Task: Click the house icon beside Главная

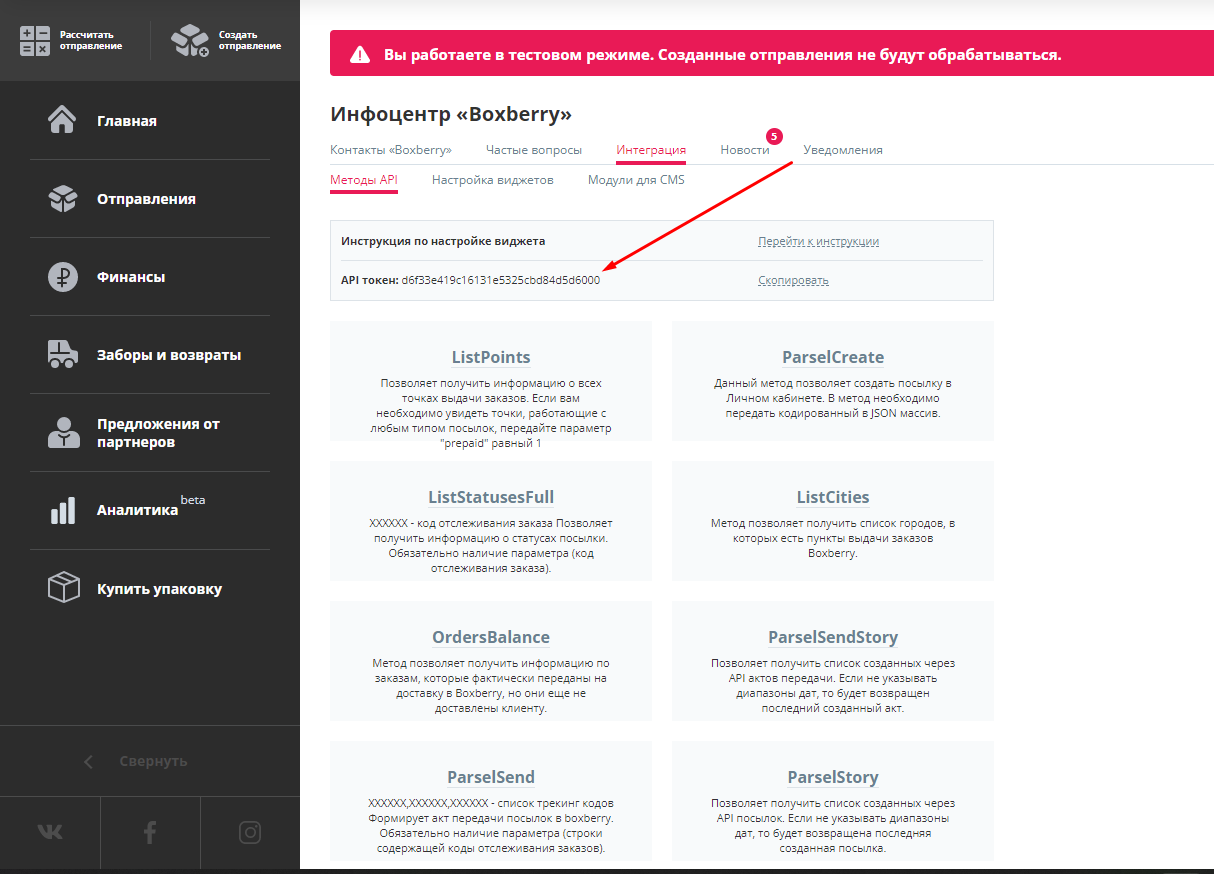Action: coord(63,121)
